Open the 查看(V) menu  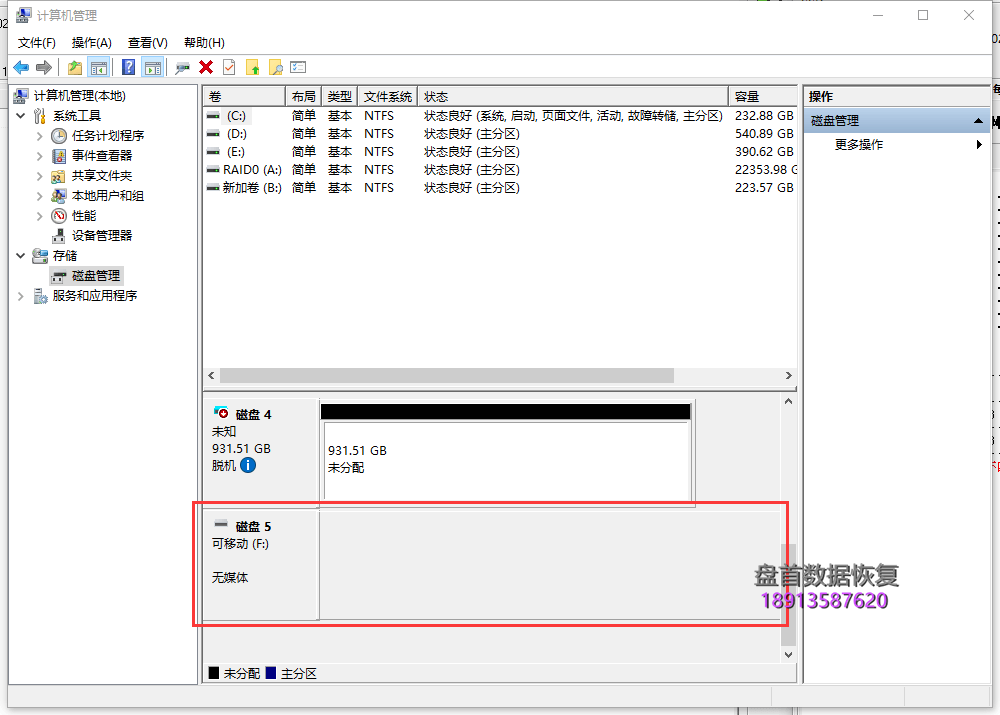pyautogui.click(x=147, y=42)
